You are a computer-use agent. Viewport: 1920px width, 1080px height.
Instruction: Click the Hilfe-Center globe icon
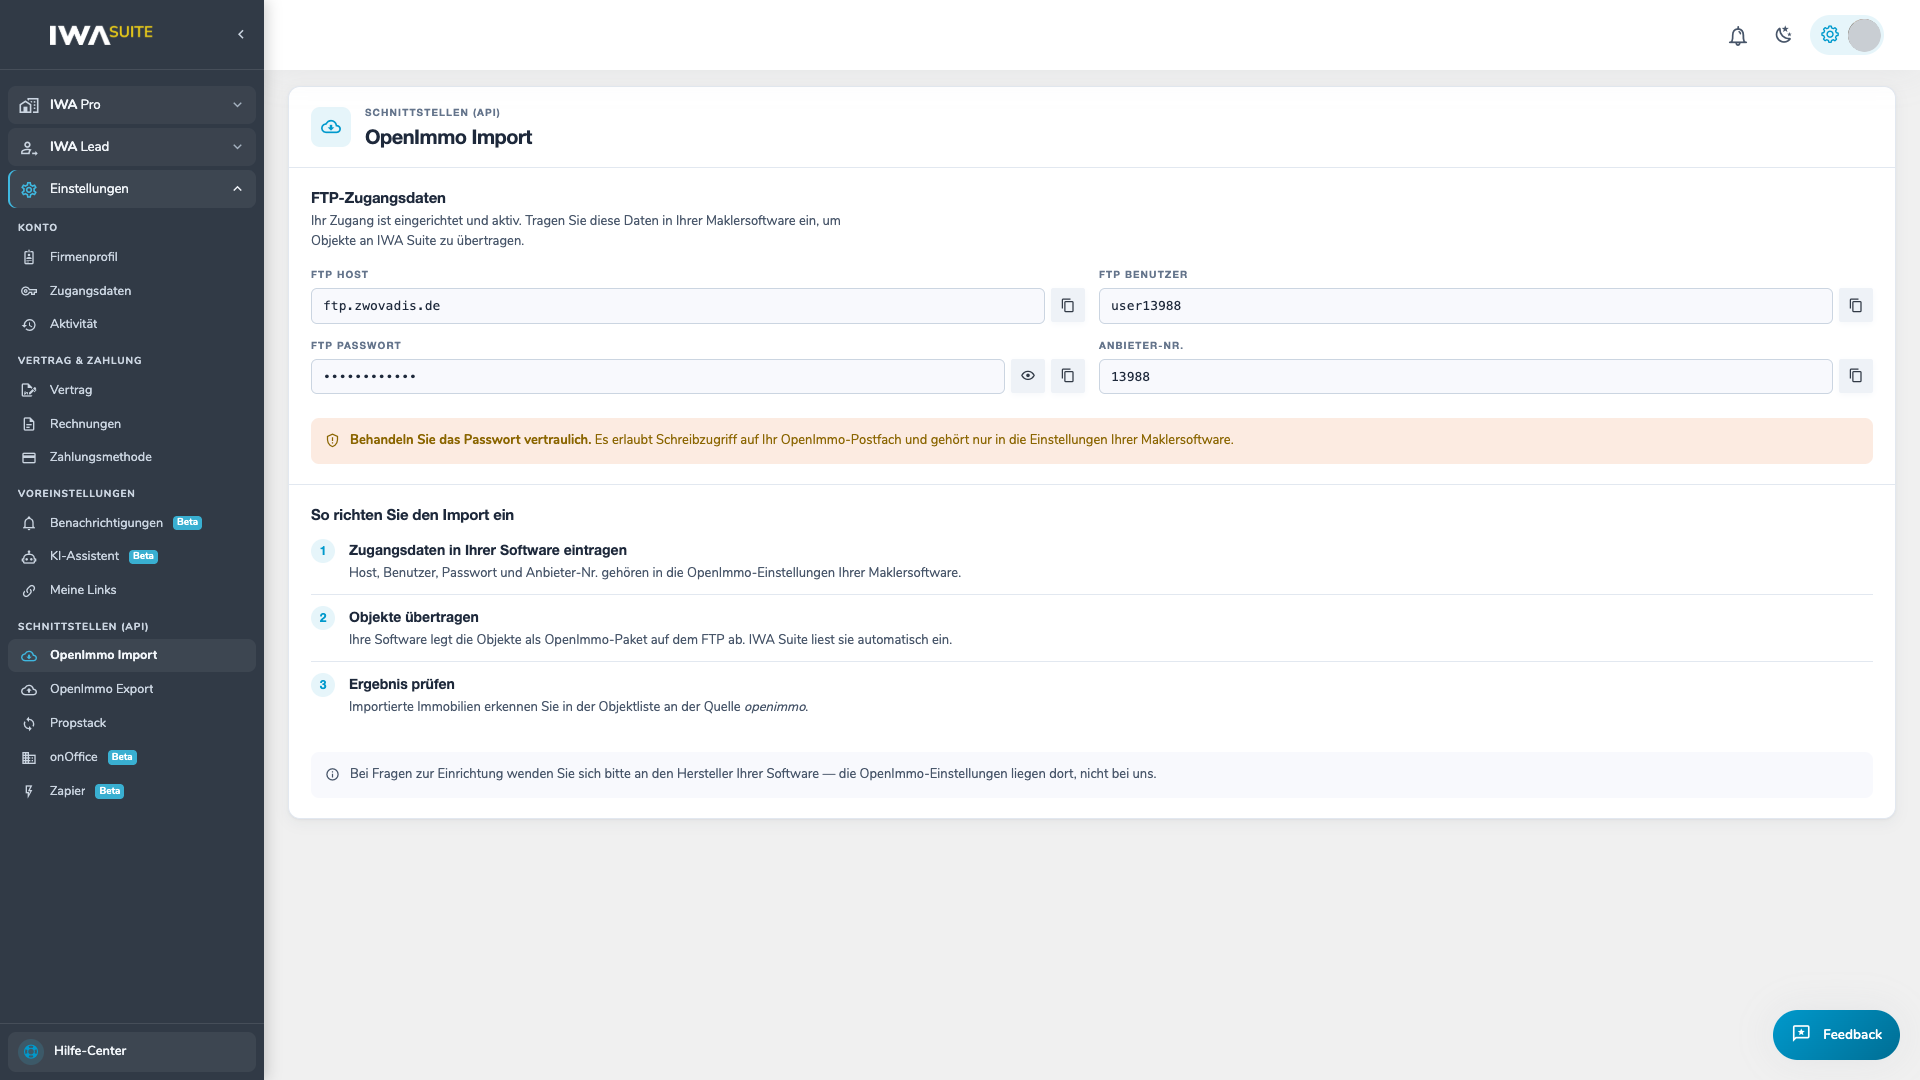31,1051
